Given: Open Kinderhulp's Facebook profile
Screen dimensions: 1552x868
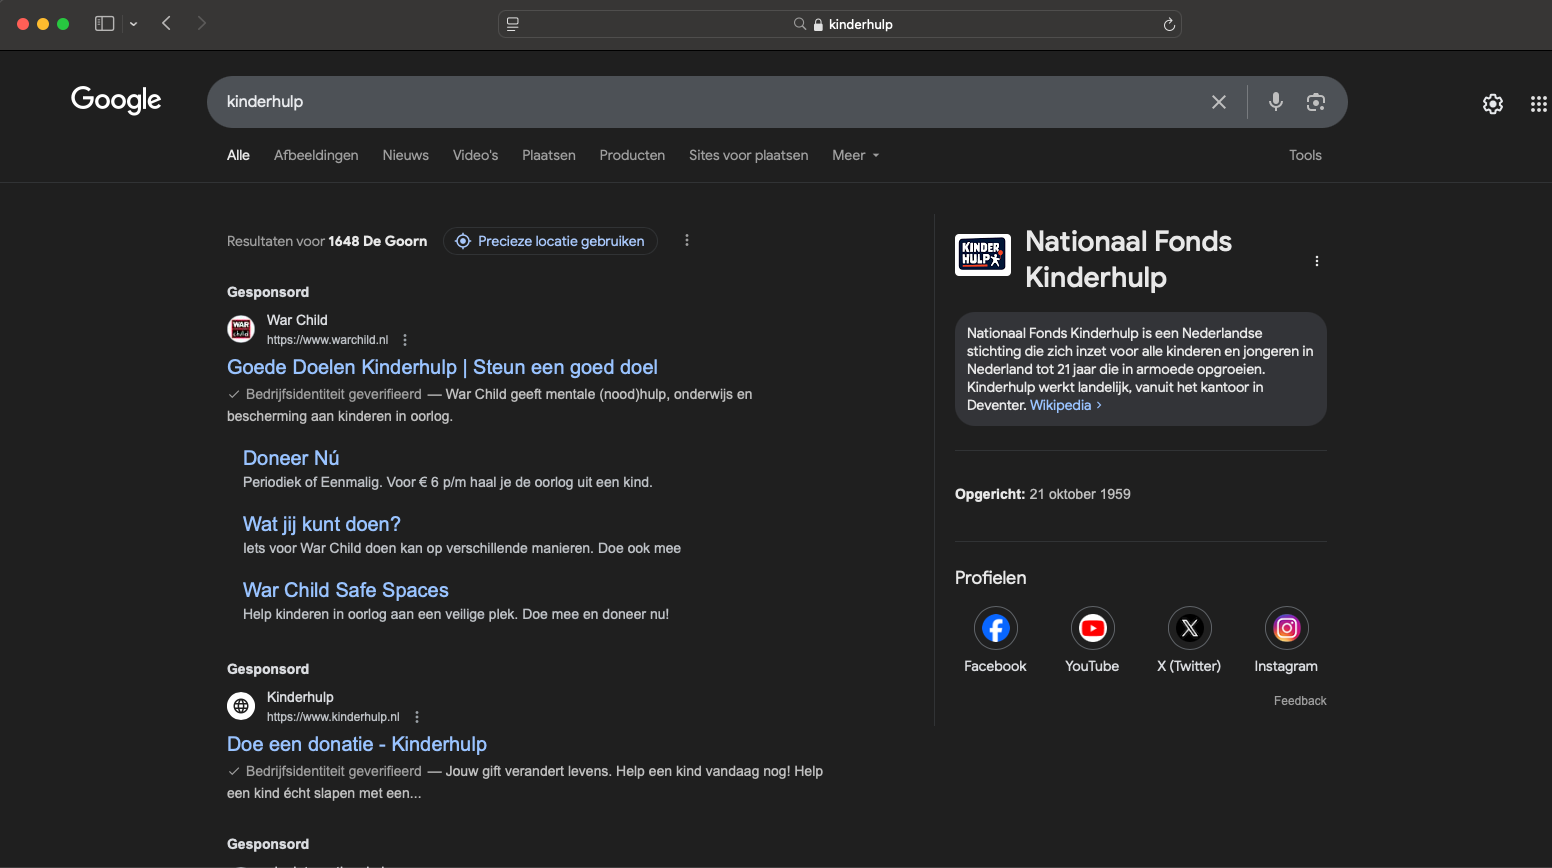Looking at the screenshot, I should pyautogui.click(x=995, y=628).
